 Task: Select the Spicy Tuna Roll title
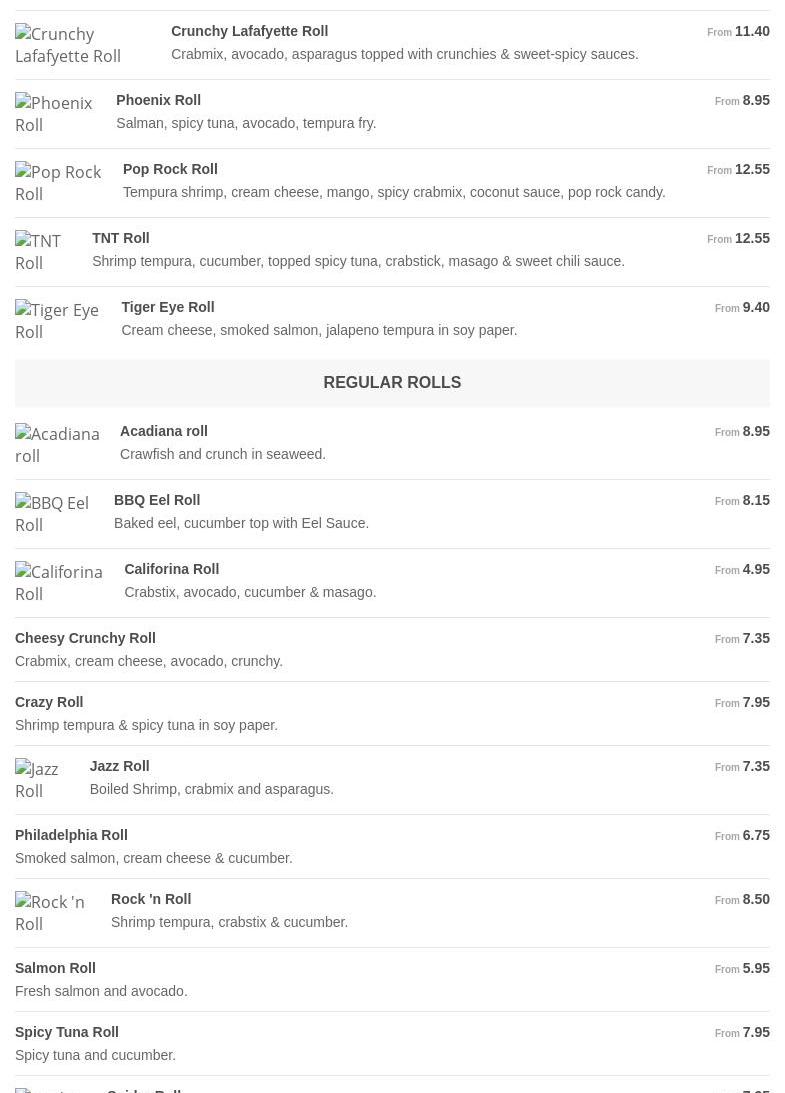(x=67, y=1032)
